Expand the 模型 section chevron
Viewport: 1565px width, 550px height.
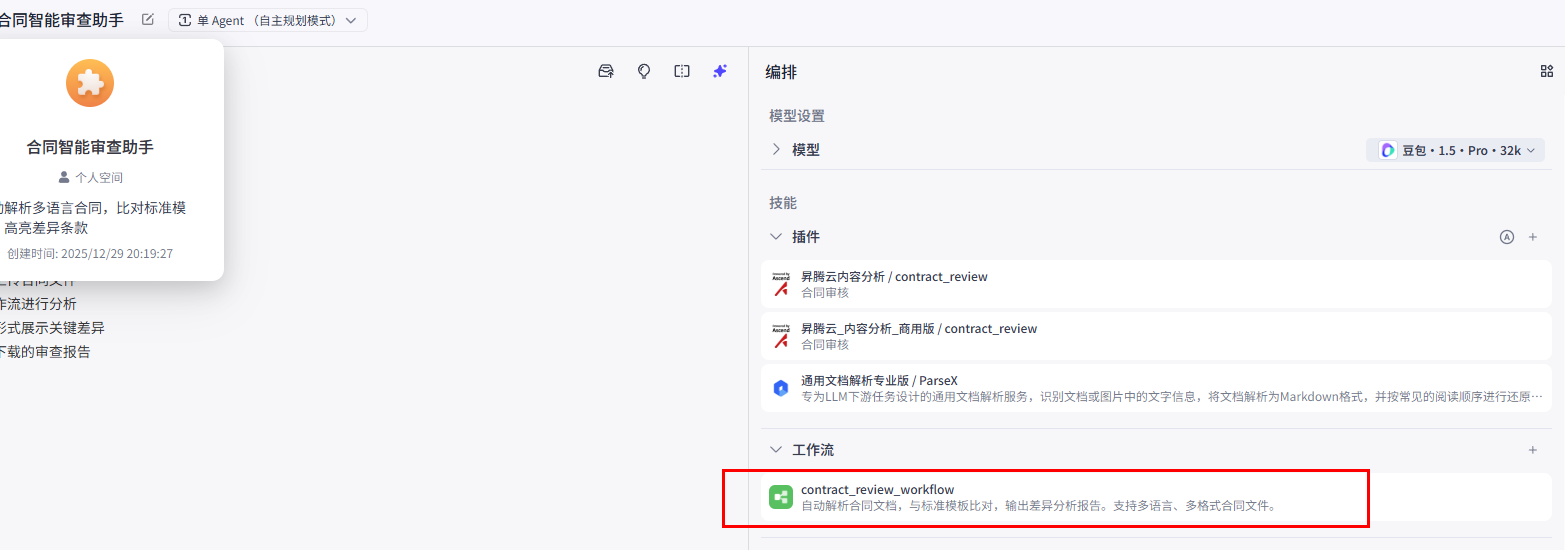776,150
